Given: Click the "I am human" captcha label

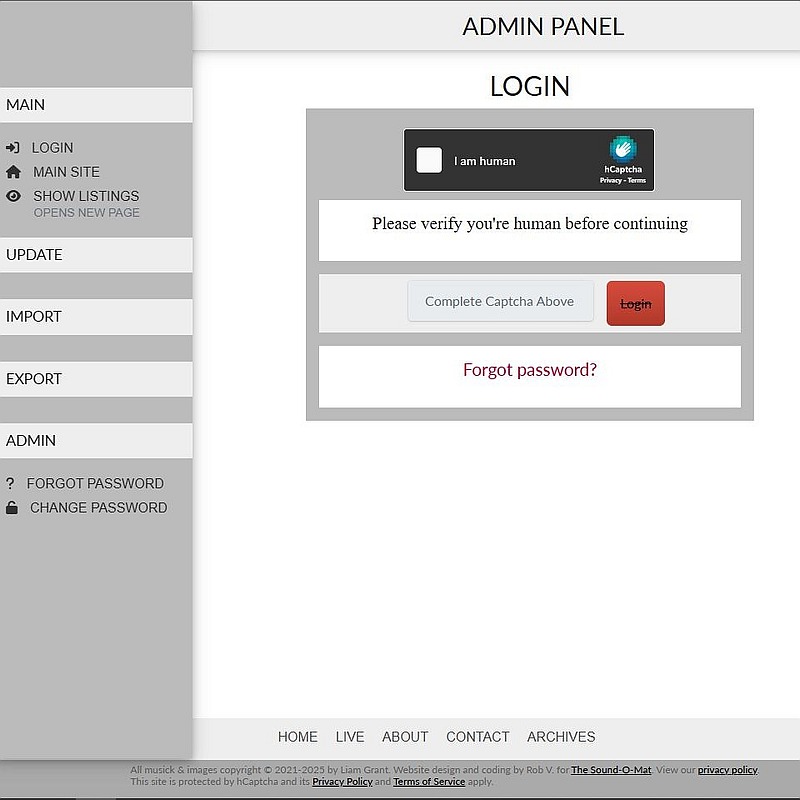Looking at the screenshot, I should 485,161.
